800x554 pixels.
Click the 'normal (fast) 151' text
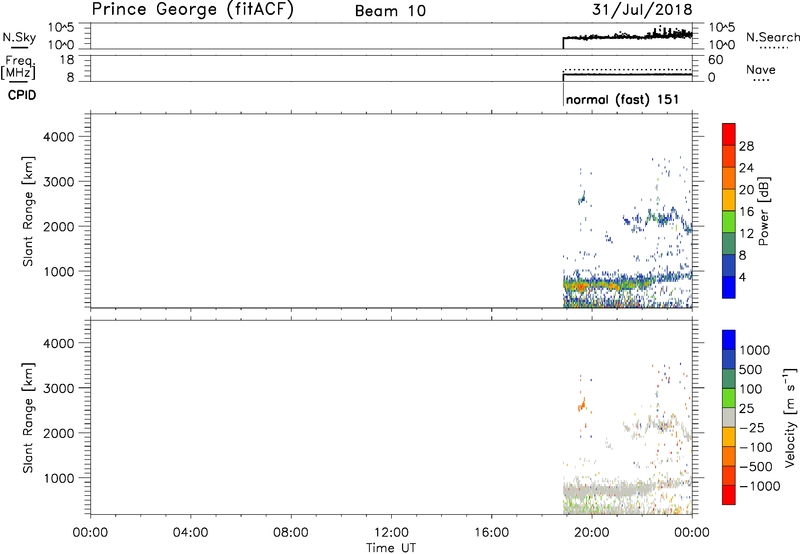[x=622, y=99]
